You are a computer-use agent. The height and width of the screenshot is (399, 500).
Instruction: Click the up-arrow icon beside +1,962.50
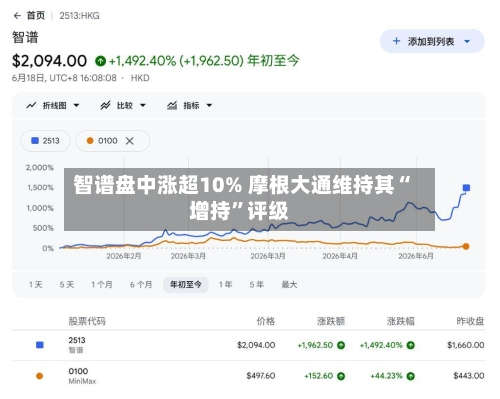pyautogui.click(x=341, y=345)
